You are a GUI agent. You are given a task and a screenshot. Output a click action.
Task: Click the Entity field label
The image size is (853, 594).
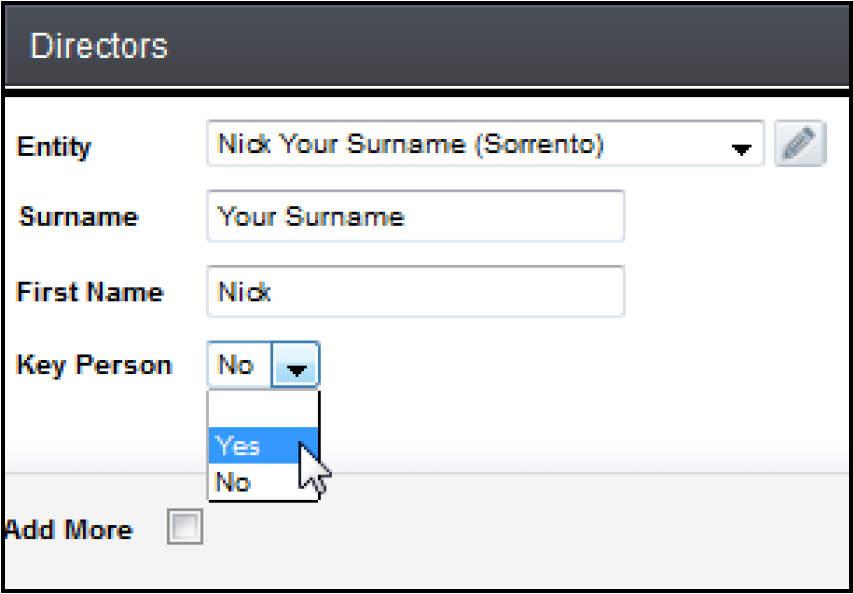[54, 147]
